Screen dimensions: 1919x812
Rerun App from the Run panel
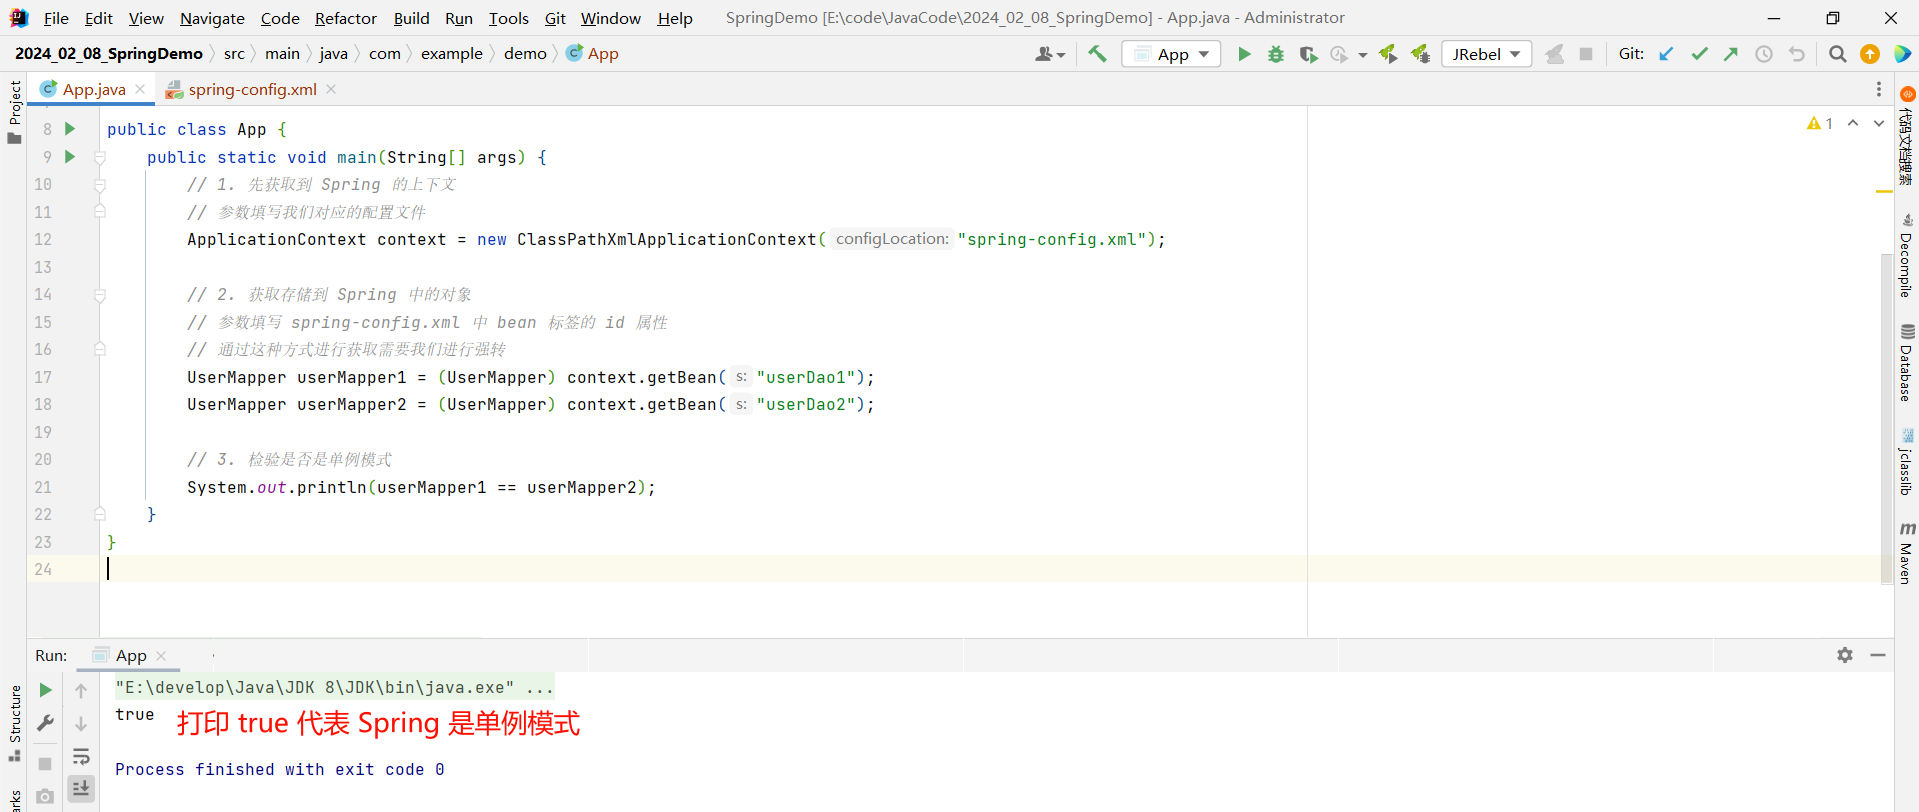click(x=45, y=690)
